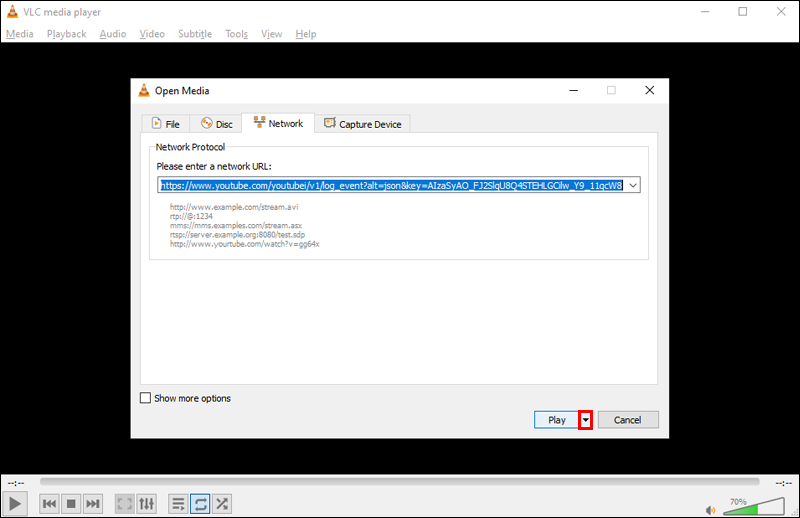The width and height of the screenshot is (800, 518).
Task: Adjust the volume slider at 70%
Action: click(x=754, y=506)
